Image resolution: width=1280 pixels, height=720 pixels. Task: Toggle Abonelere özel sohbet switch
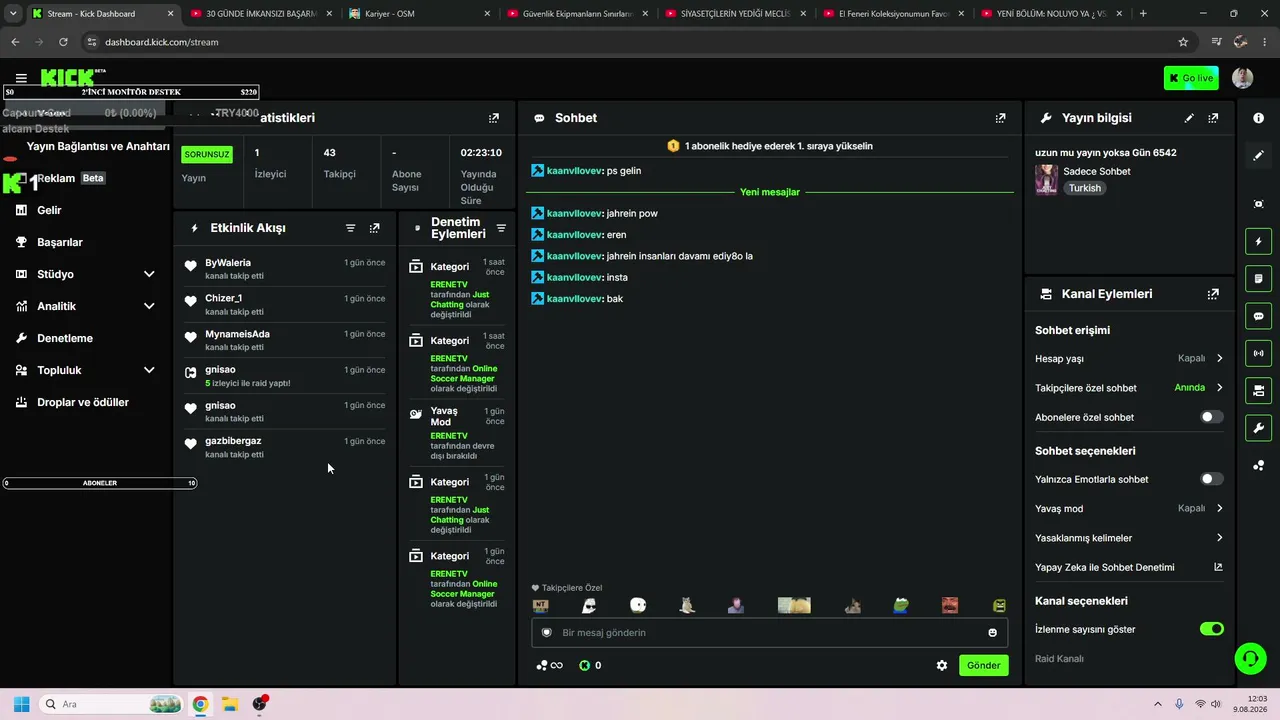click(x=1211, y=417)
